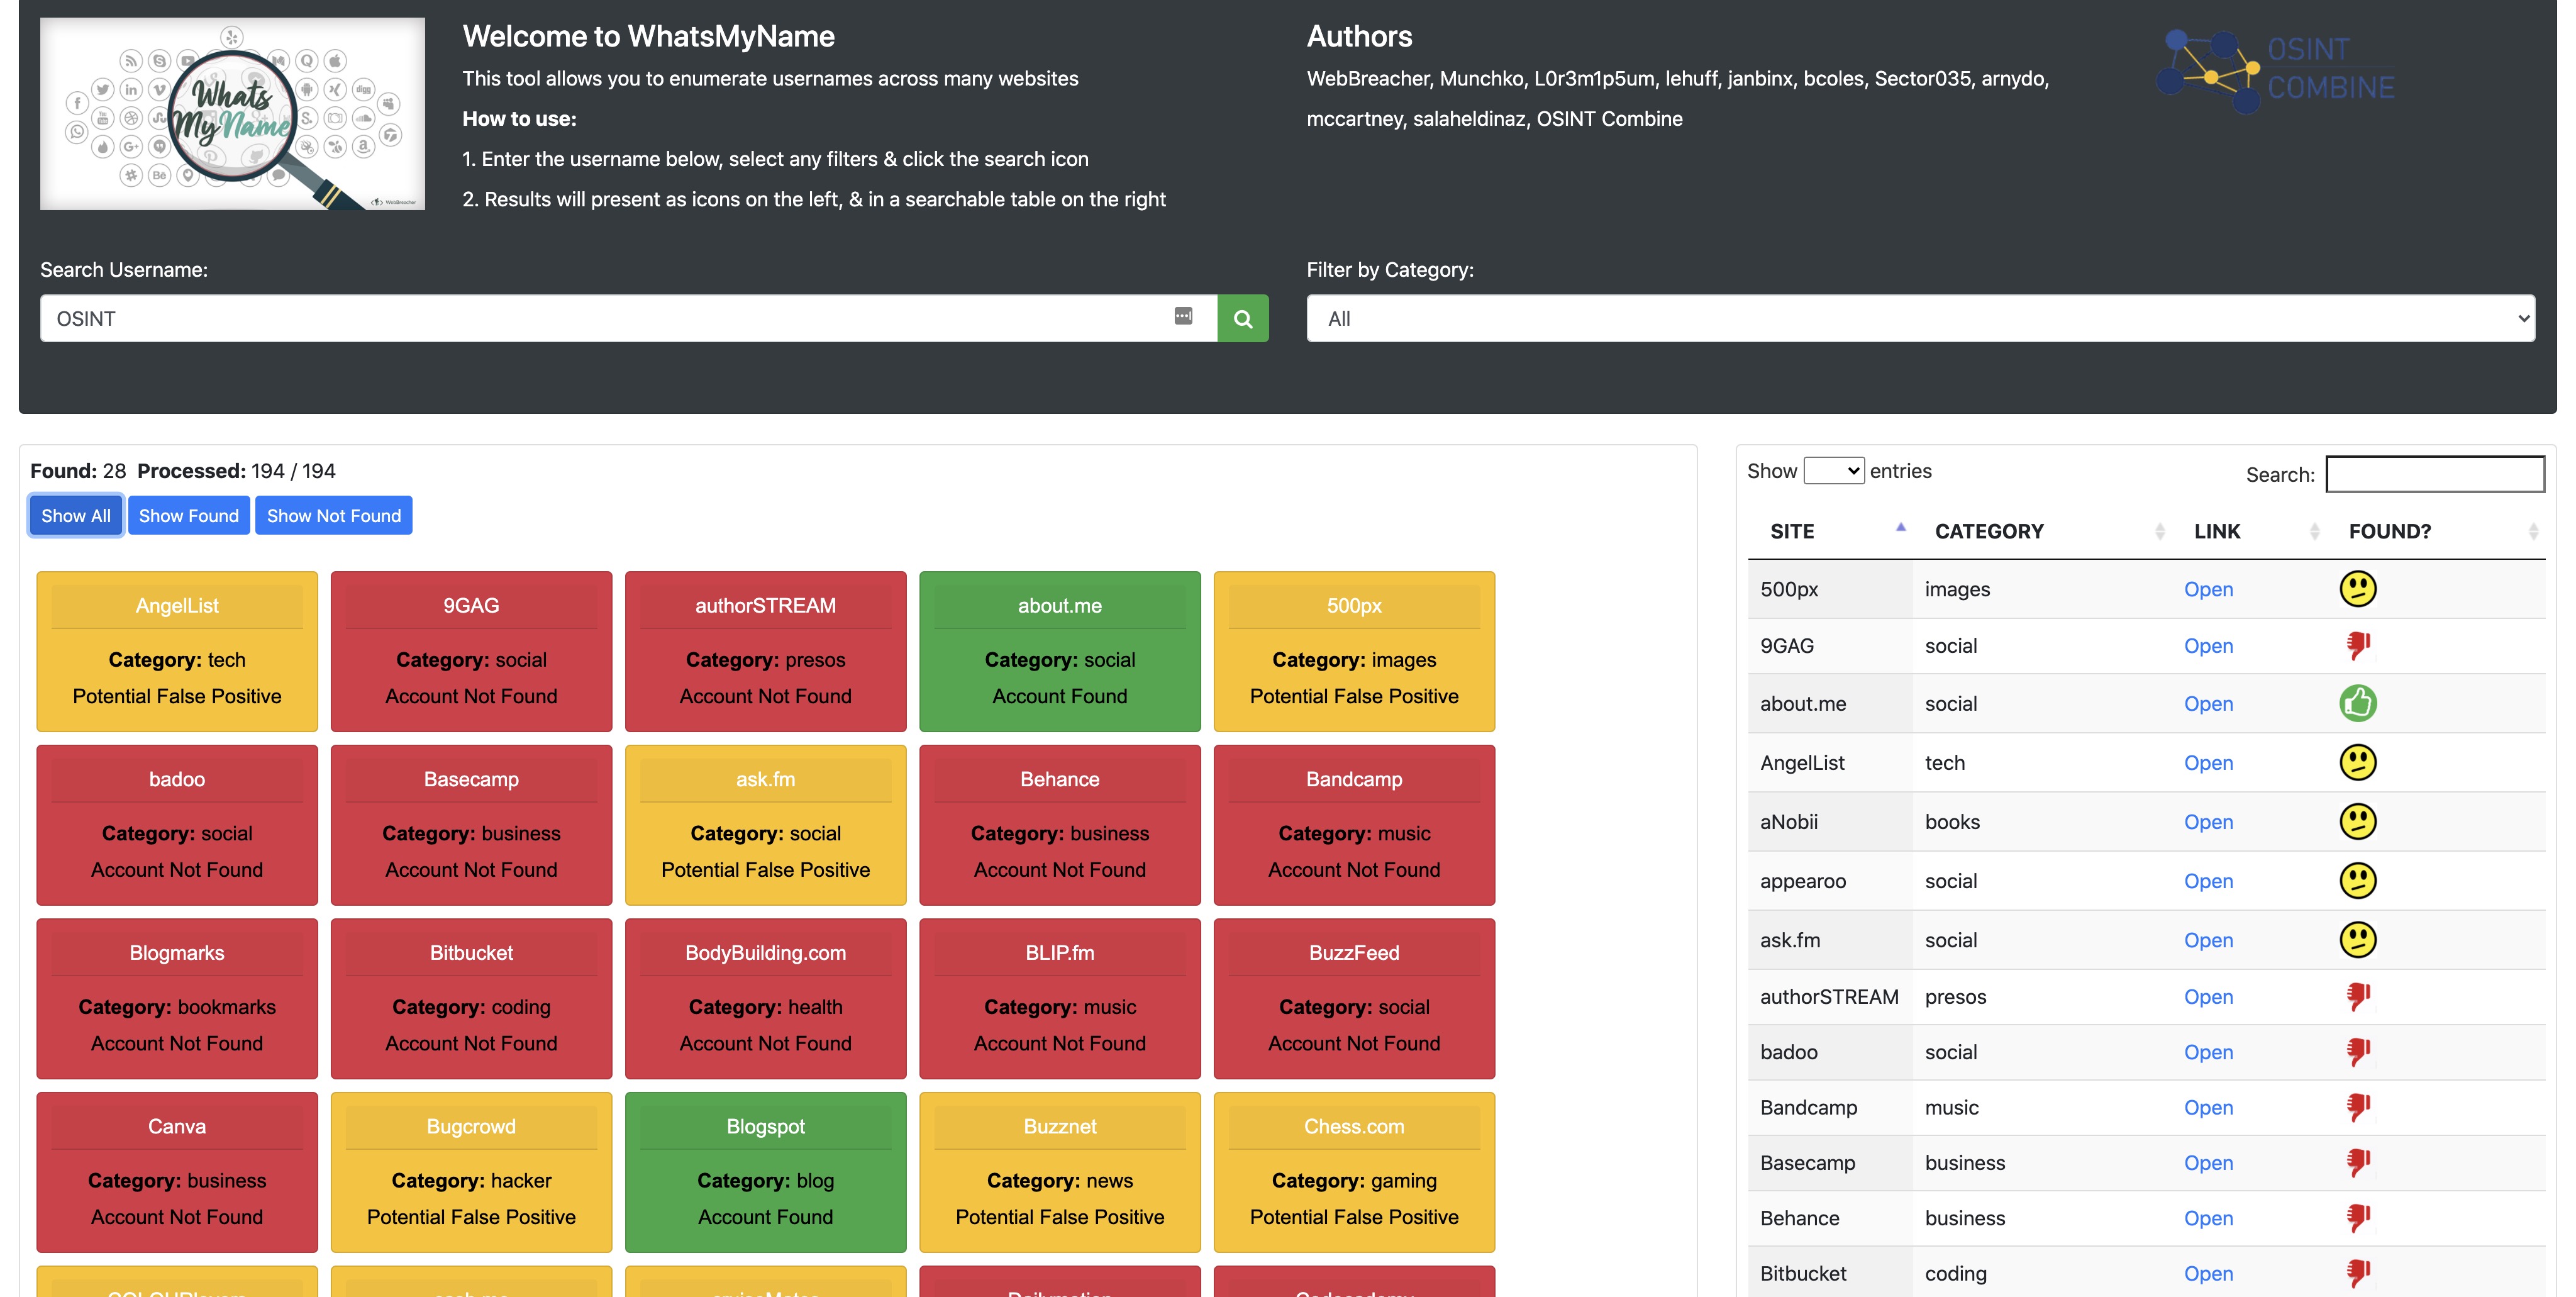Open the authorSTREAM link in table
Image resolution: width=2576 pixels, height=1297 pixels.
click(2208, 997)
